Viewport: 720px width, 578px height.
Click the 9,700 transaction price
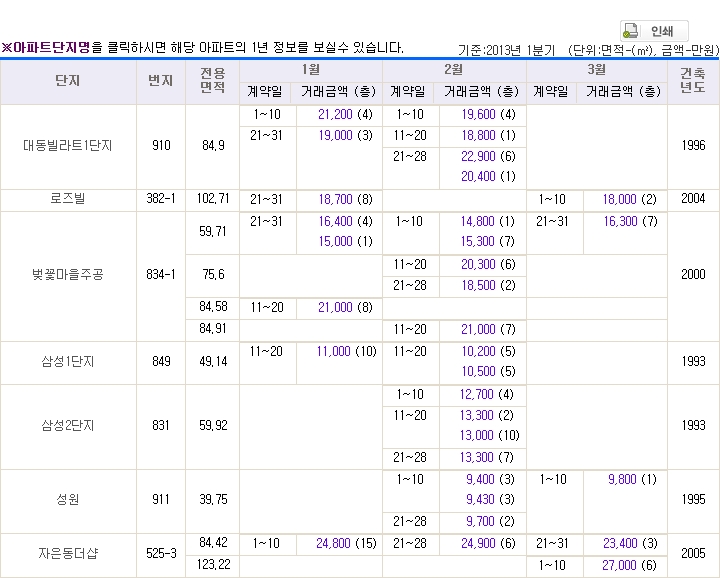click(x=480, y=522)
